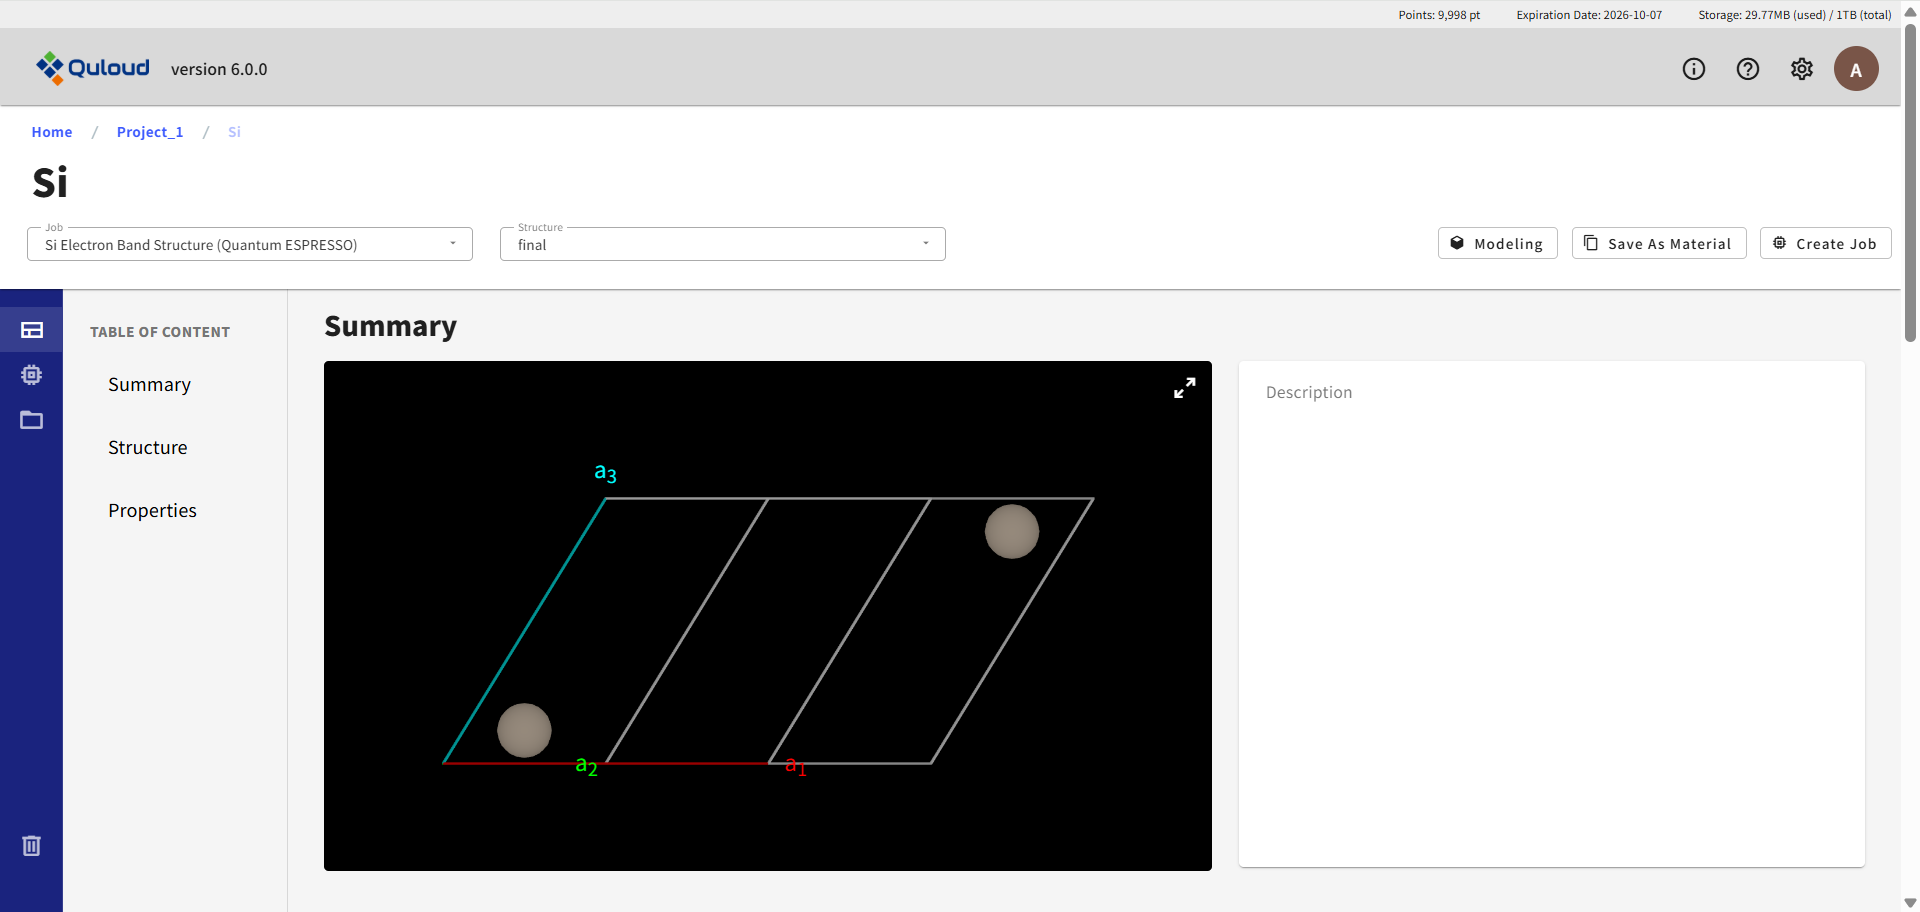
Task: Click the user avatar A
Action: coord(1855,69)
